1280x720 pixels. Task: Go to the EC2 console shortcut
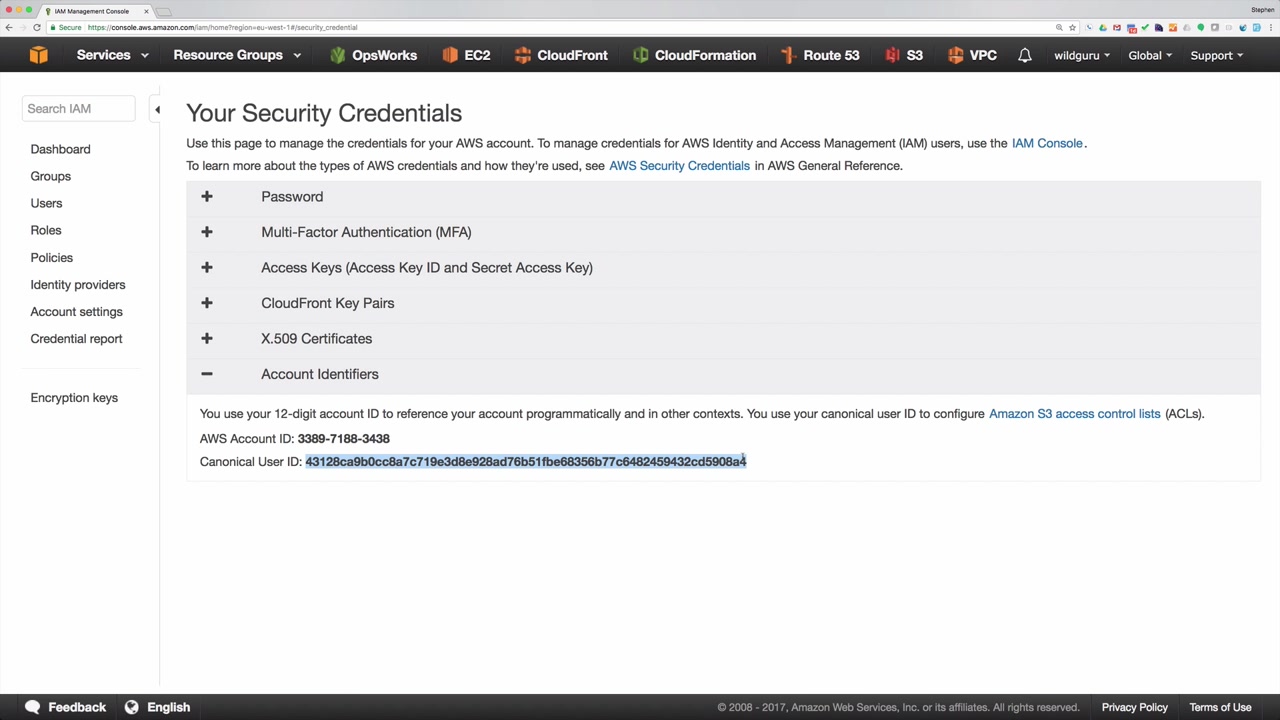click(x=466, y=55)
